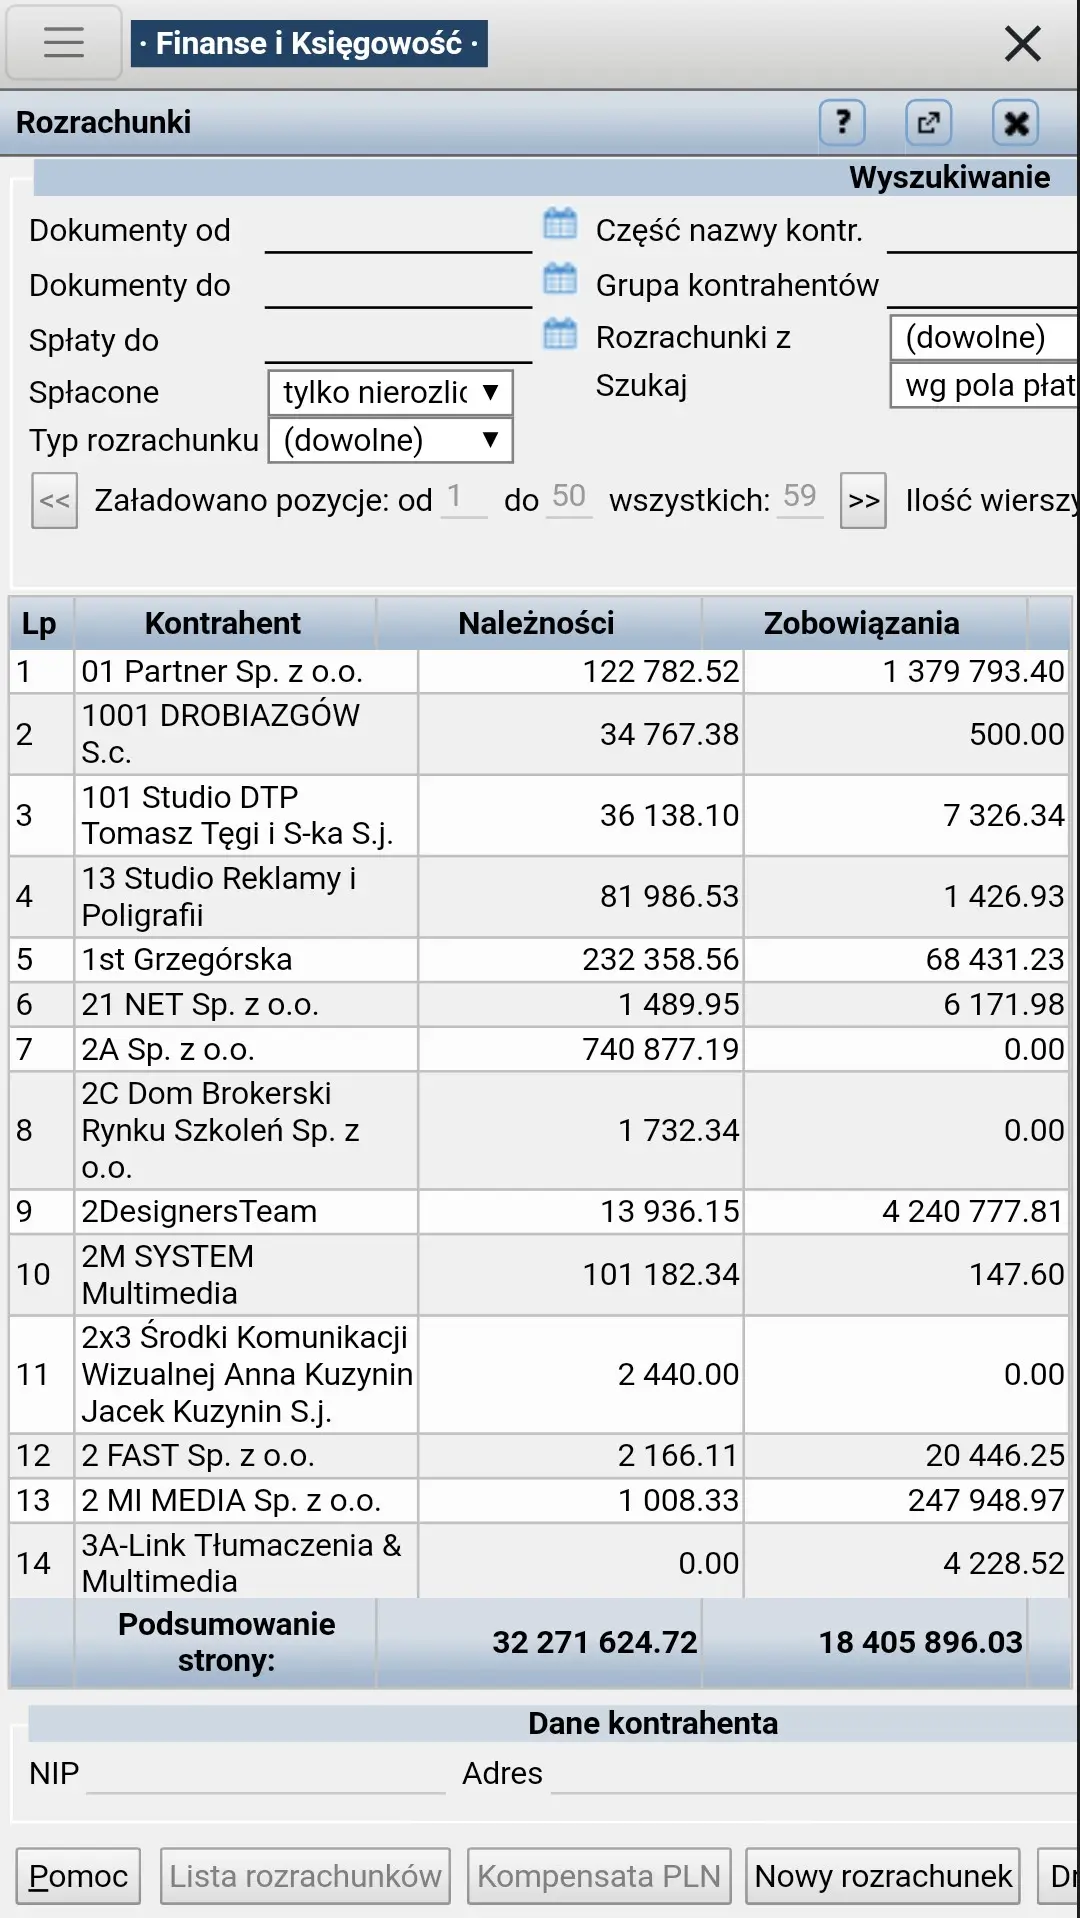Click the Pomoc button
This screenshot has height=1918, width=1080.
tap(78, 1876)
